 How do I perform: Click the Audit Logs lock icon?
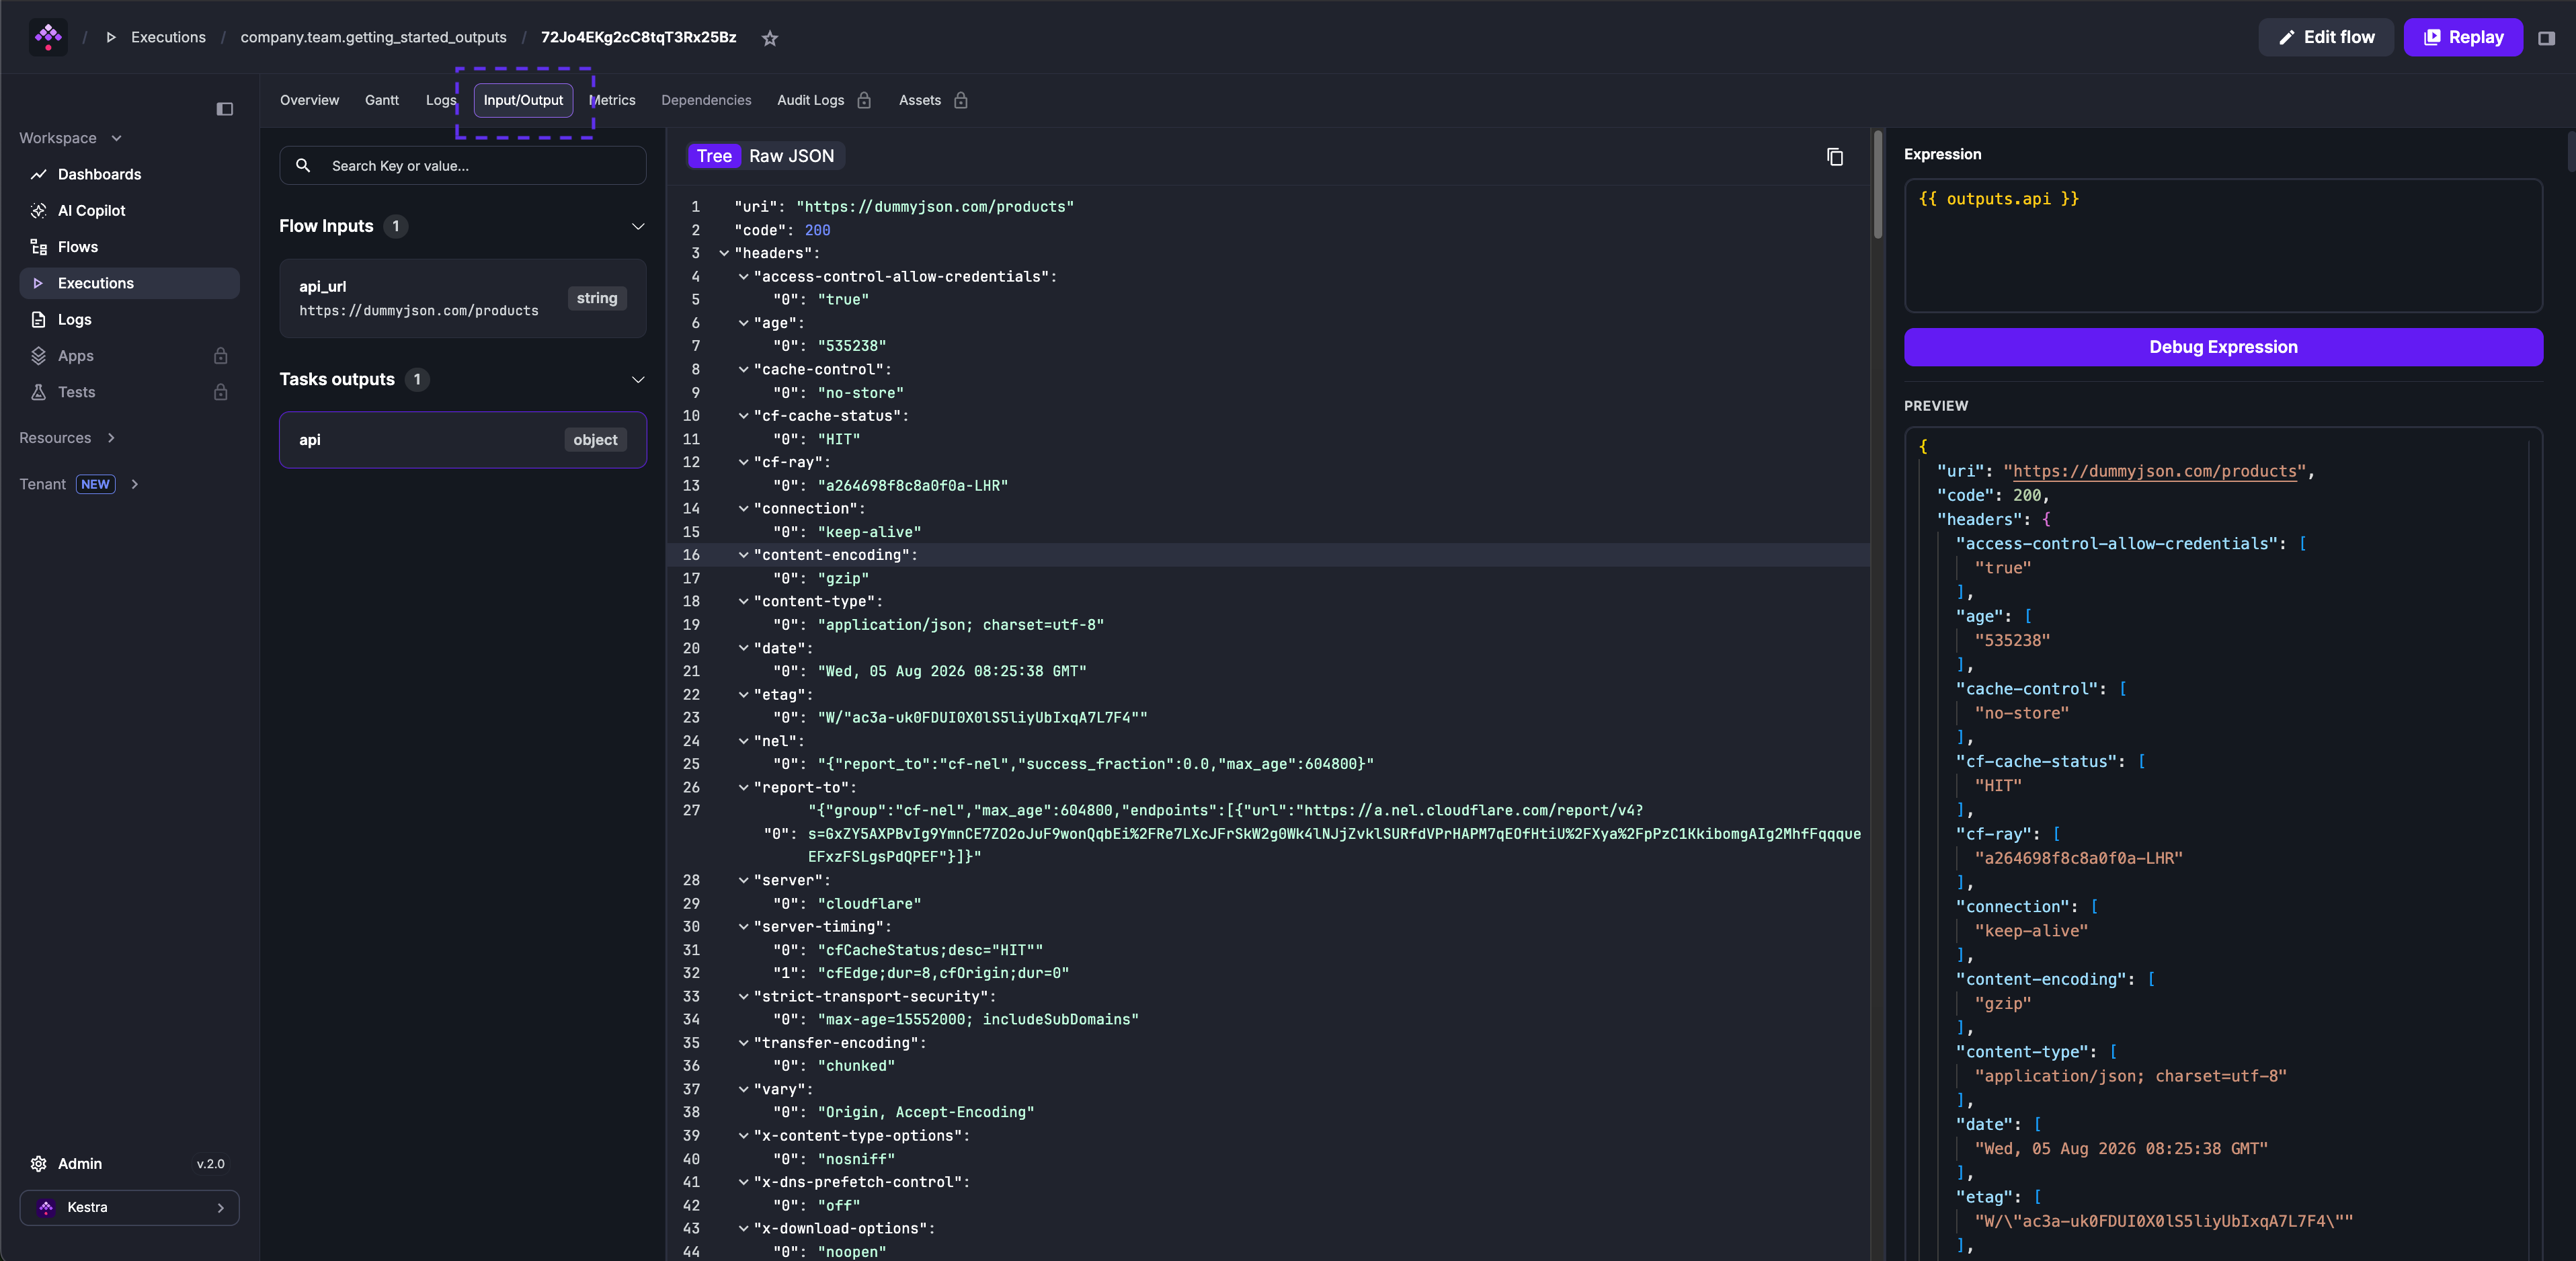point(864,100)
